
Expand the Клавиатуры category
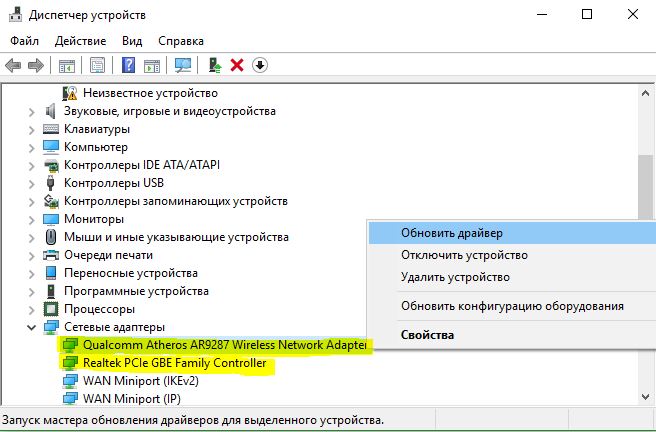coord(31,130)
